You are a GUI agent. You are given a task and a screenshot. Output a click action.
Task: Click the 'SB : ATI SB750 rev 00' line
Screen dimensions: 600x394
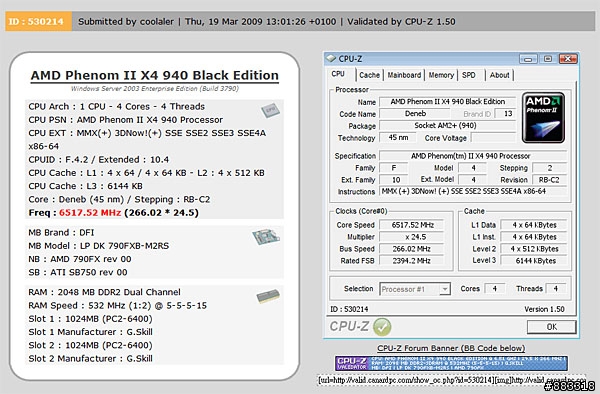pyautogui.click(x=78, y=272)
